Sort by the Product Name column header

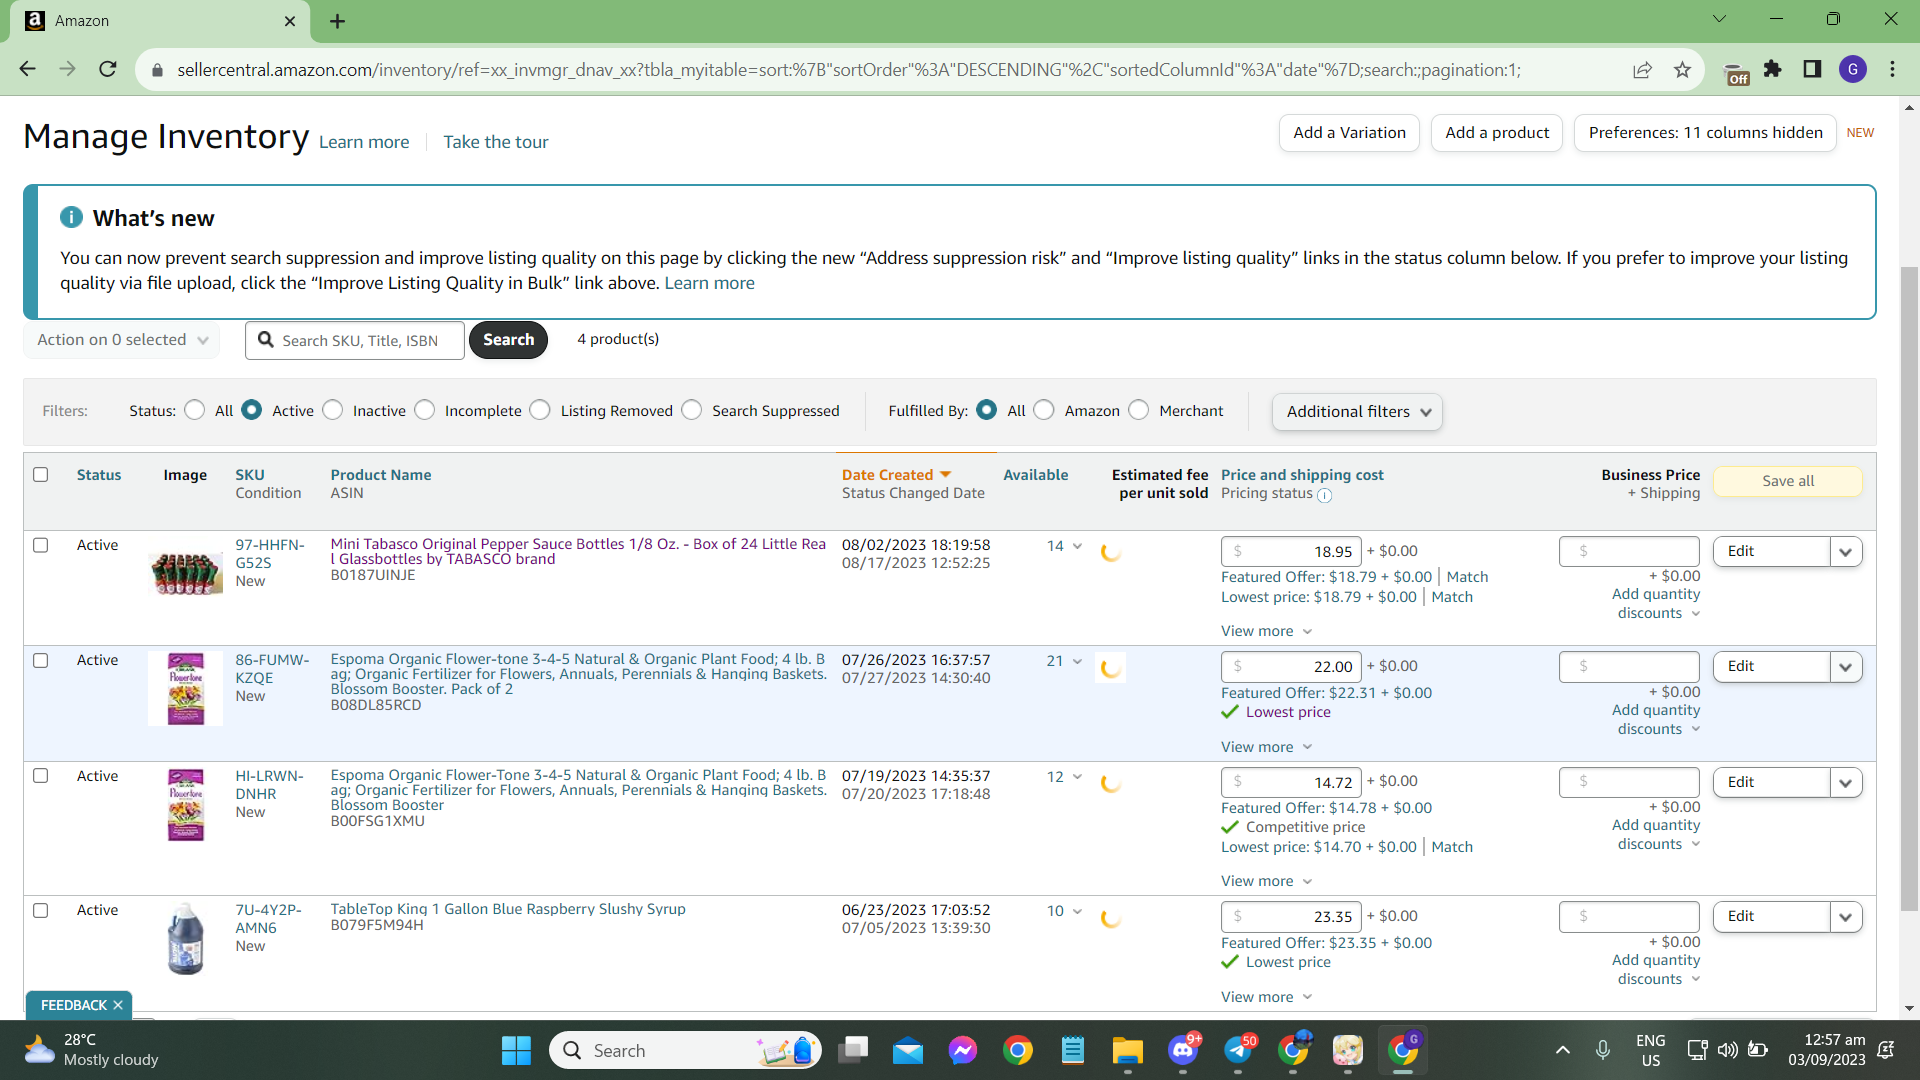pyautogui.click(x=381, y=475)
